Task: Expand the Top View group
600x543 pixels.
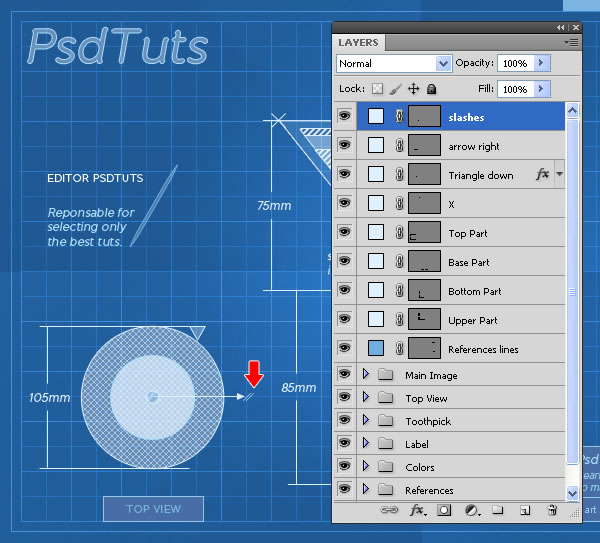Action: [366, 397]
